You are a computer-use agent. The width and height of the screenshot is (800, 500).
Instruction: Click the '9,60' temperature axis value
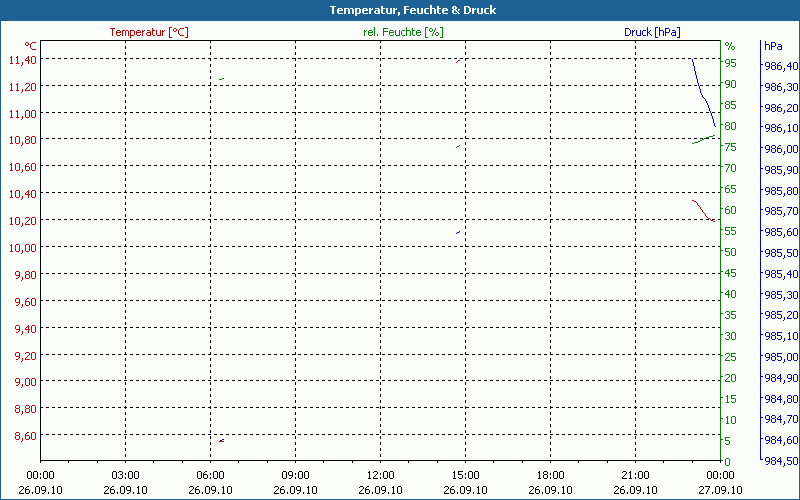click(x=26, y=302)
